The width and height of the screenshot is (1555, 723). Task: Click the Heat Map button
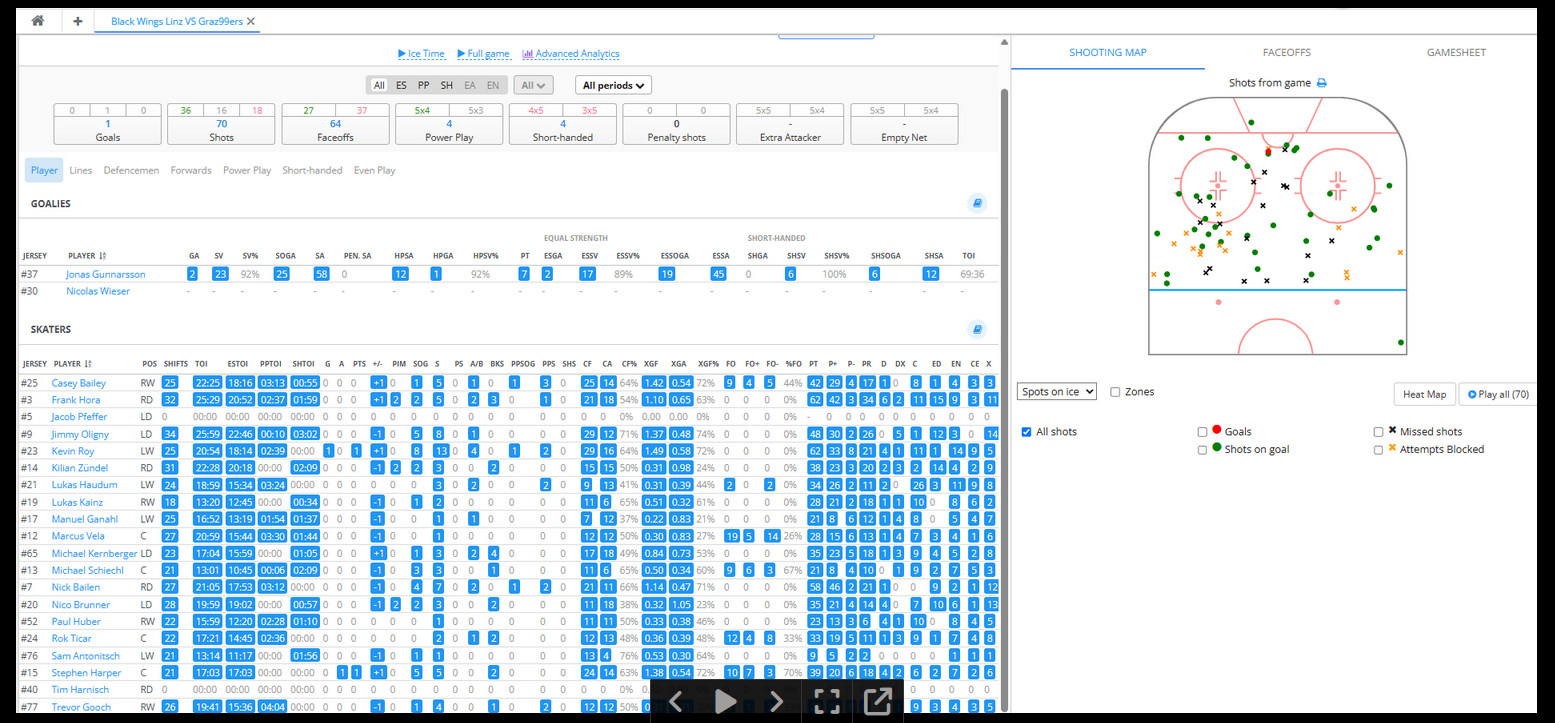coord(1424,394)
